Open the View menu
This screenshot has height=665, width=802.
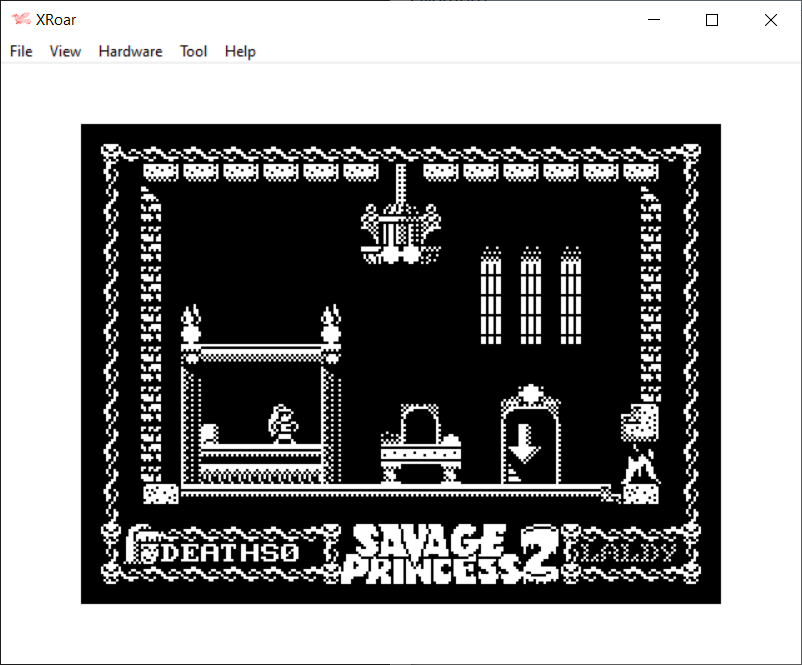coord(65,51)
